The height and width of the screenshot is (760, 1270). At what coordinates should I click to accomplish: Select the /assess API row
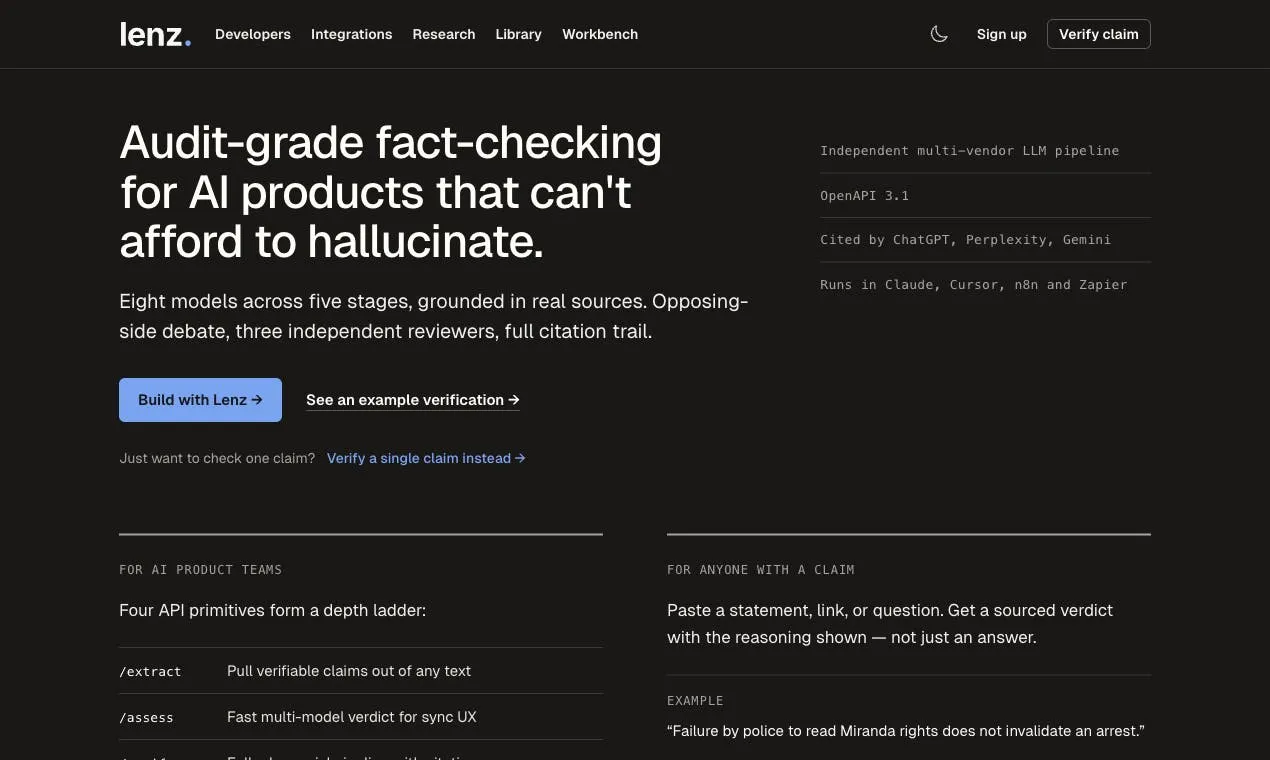point(361,717)
